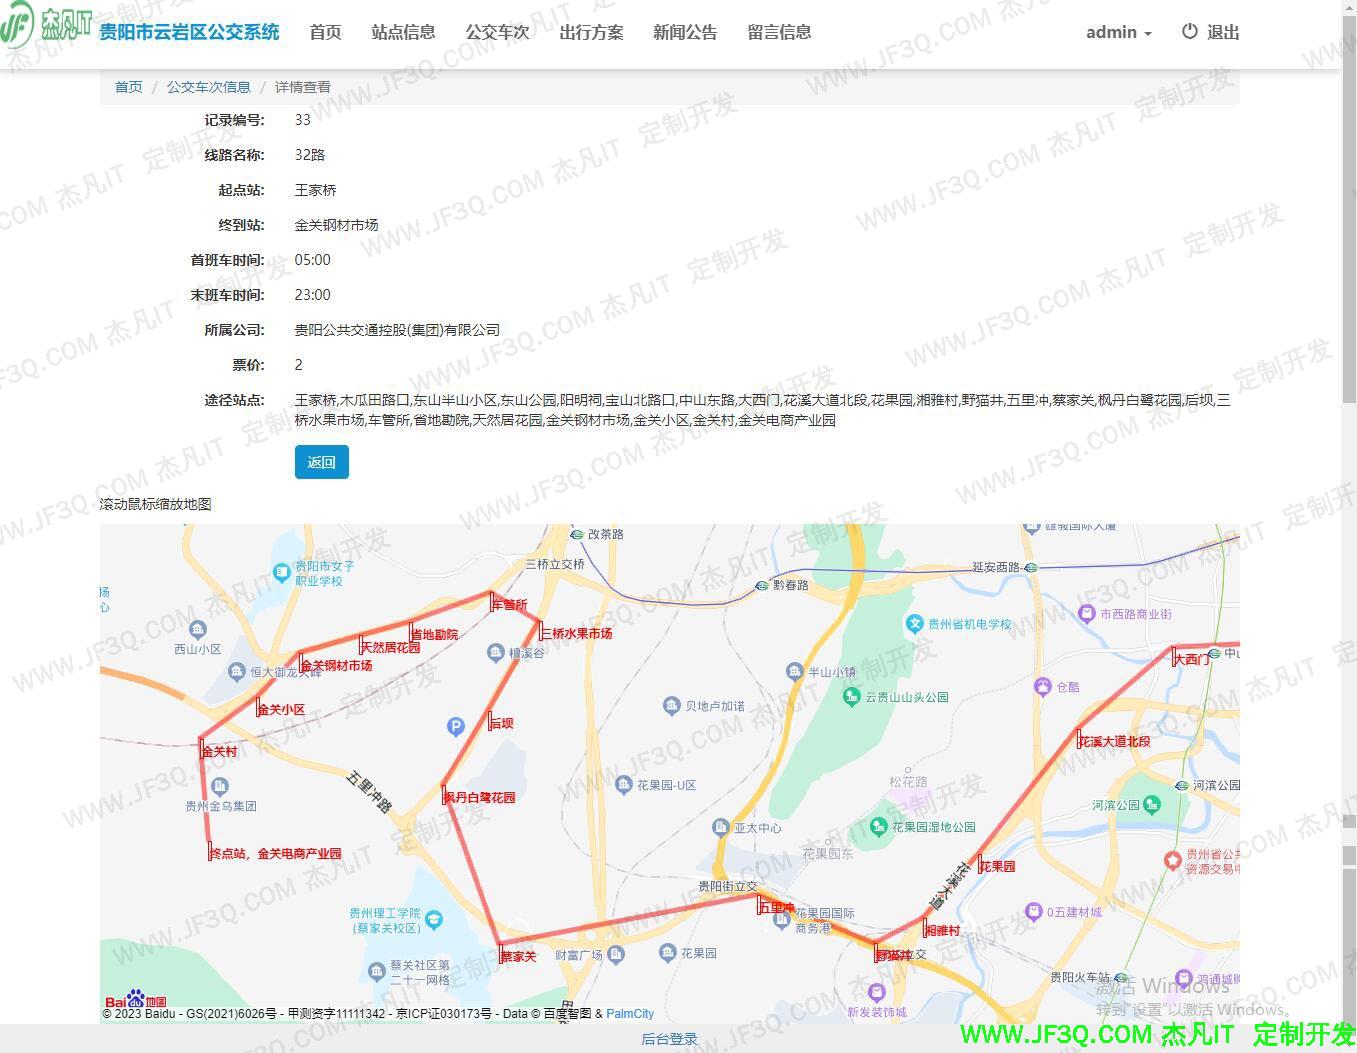Image resolution: width=1357 pixels, height=1053 pixels.
Task: Click the school icon for 贵州省机电学校
Action: (x=916, y=623)
